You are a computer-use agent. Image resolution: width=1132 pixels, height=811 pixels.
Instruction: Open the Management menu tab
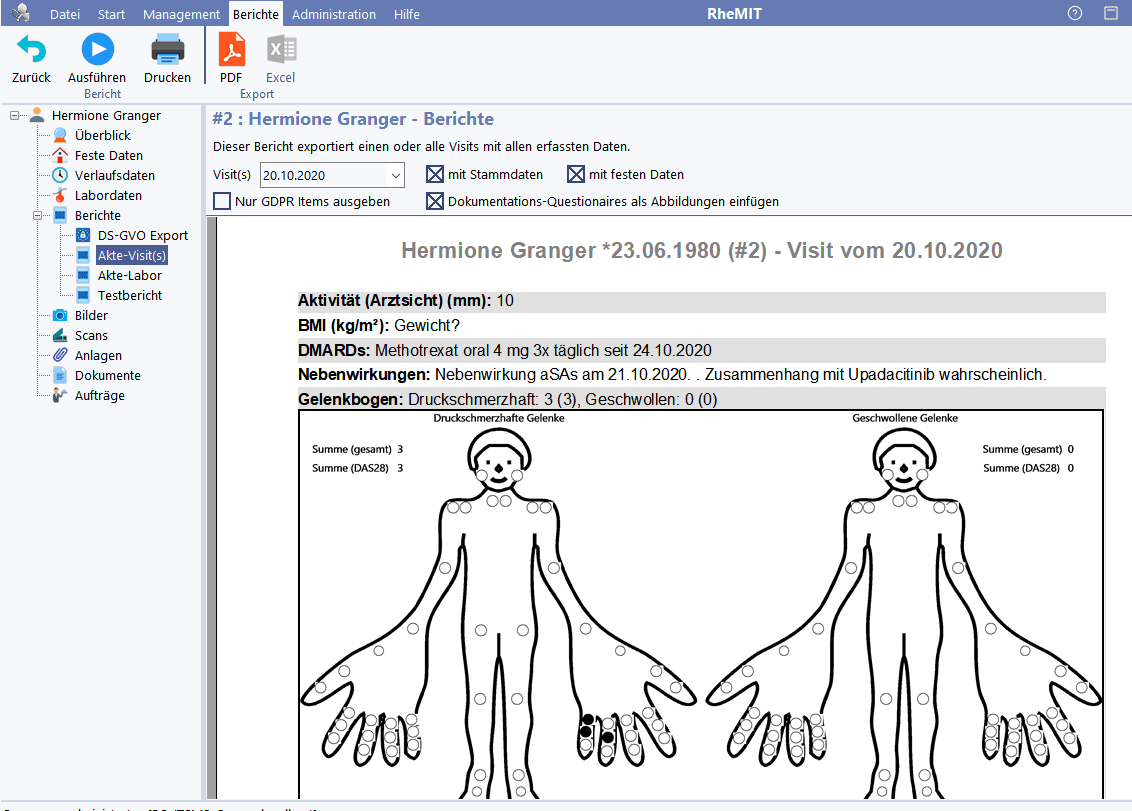tap(181, 14)
